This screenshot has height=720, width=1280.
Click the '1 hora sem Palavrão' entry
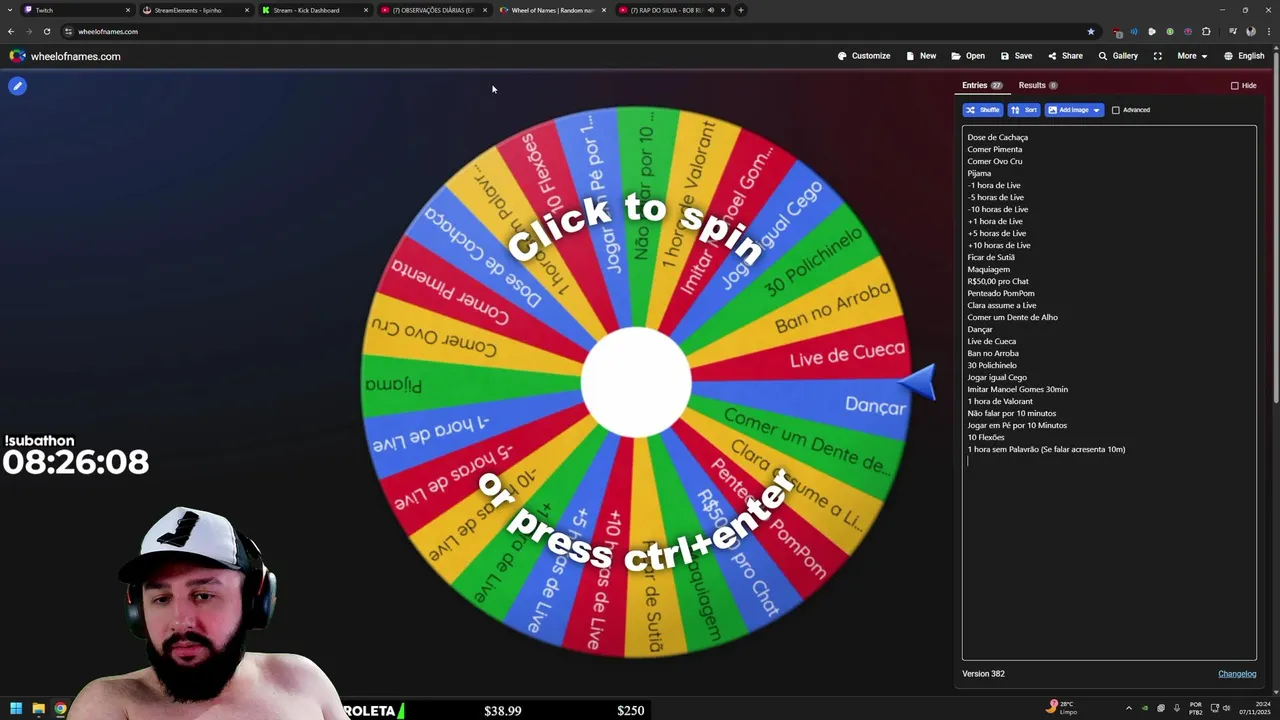click(1046, 449)
